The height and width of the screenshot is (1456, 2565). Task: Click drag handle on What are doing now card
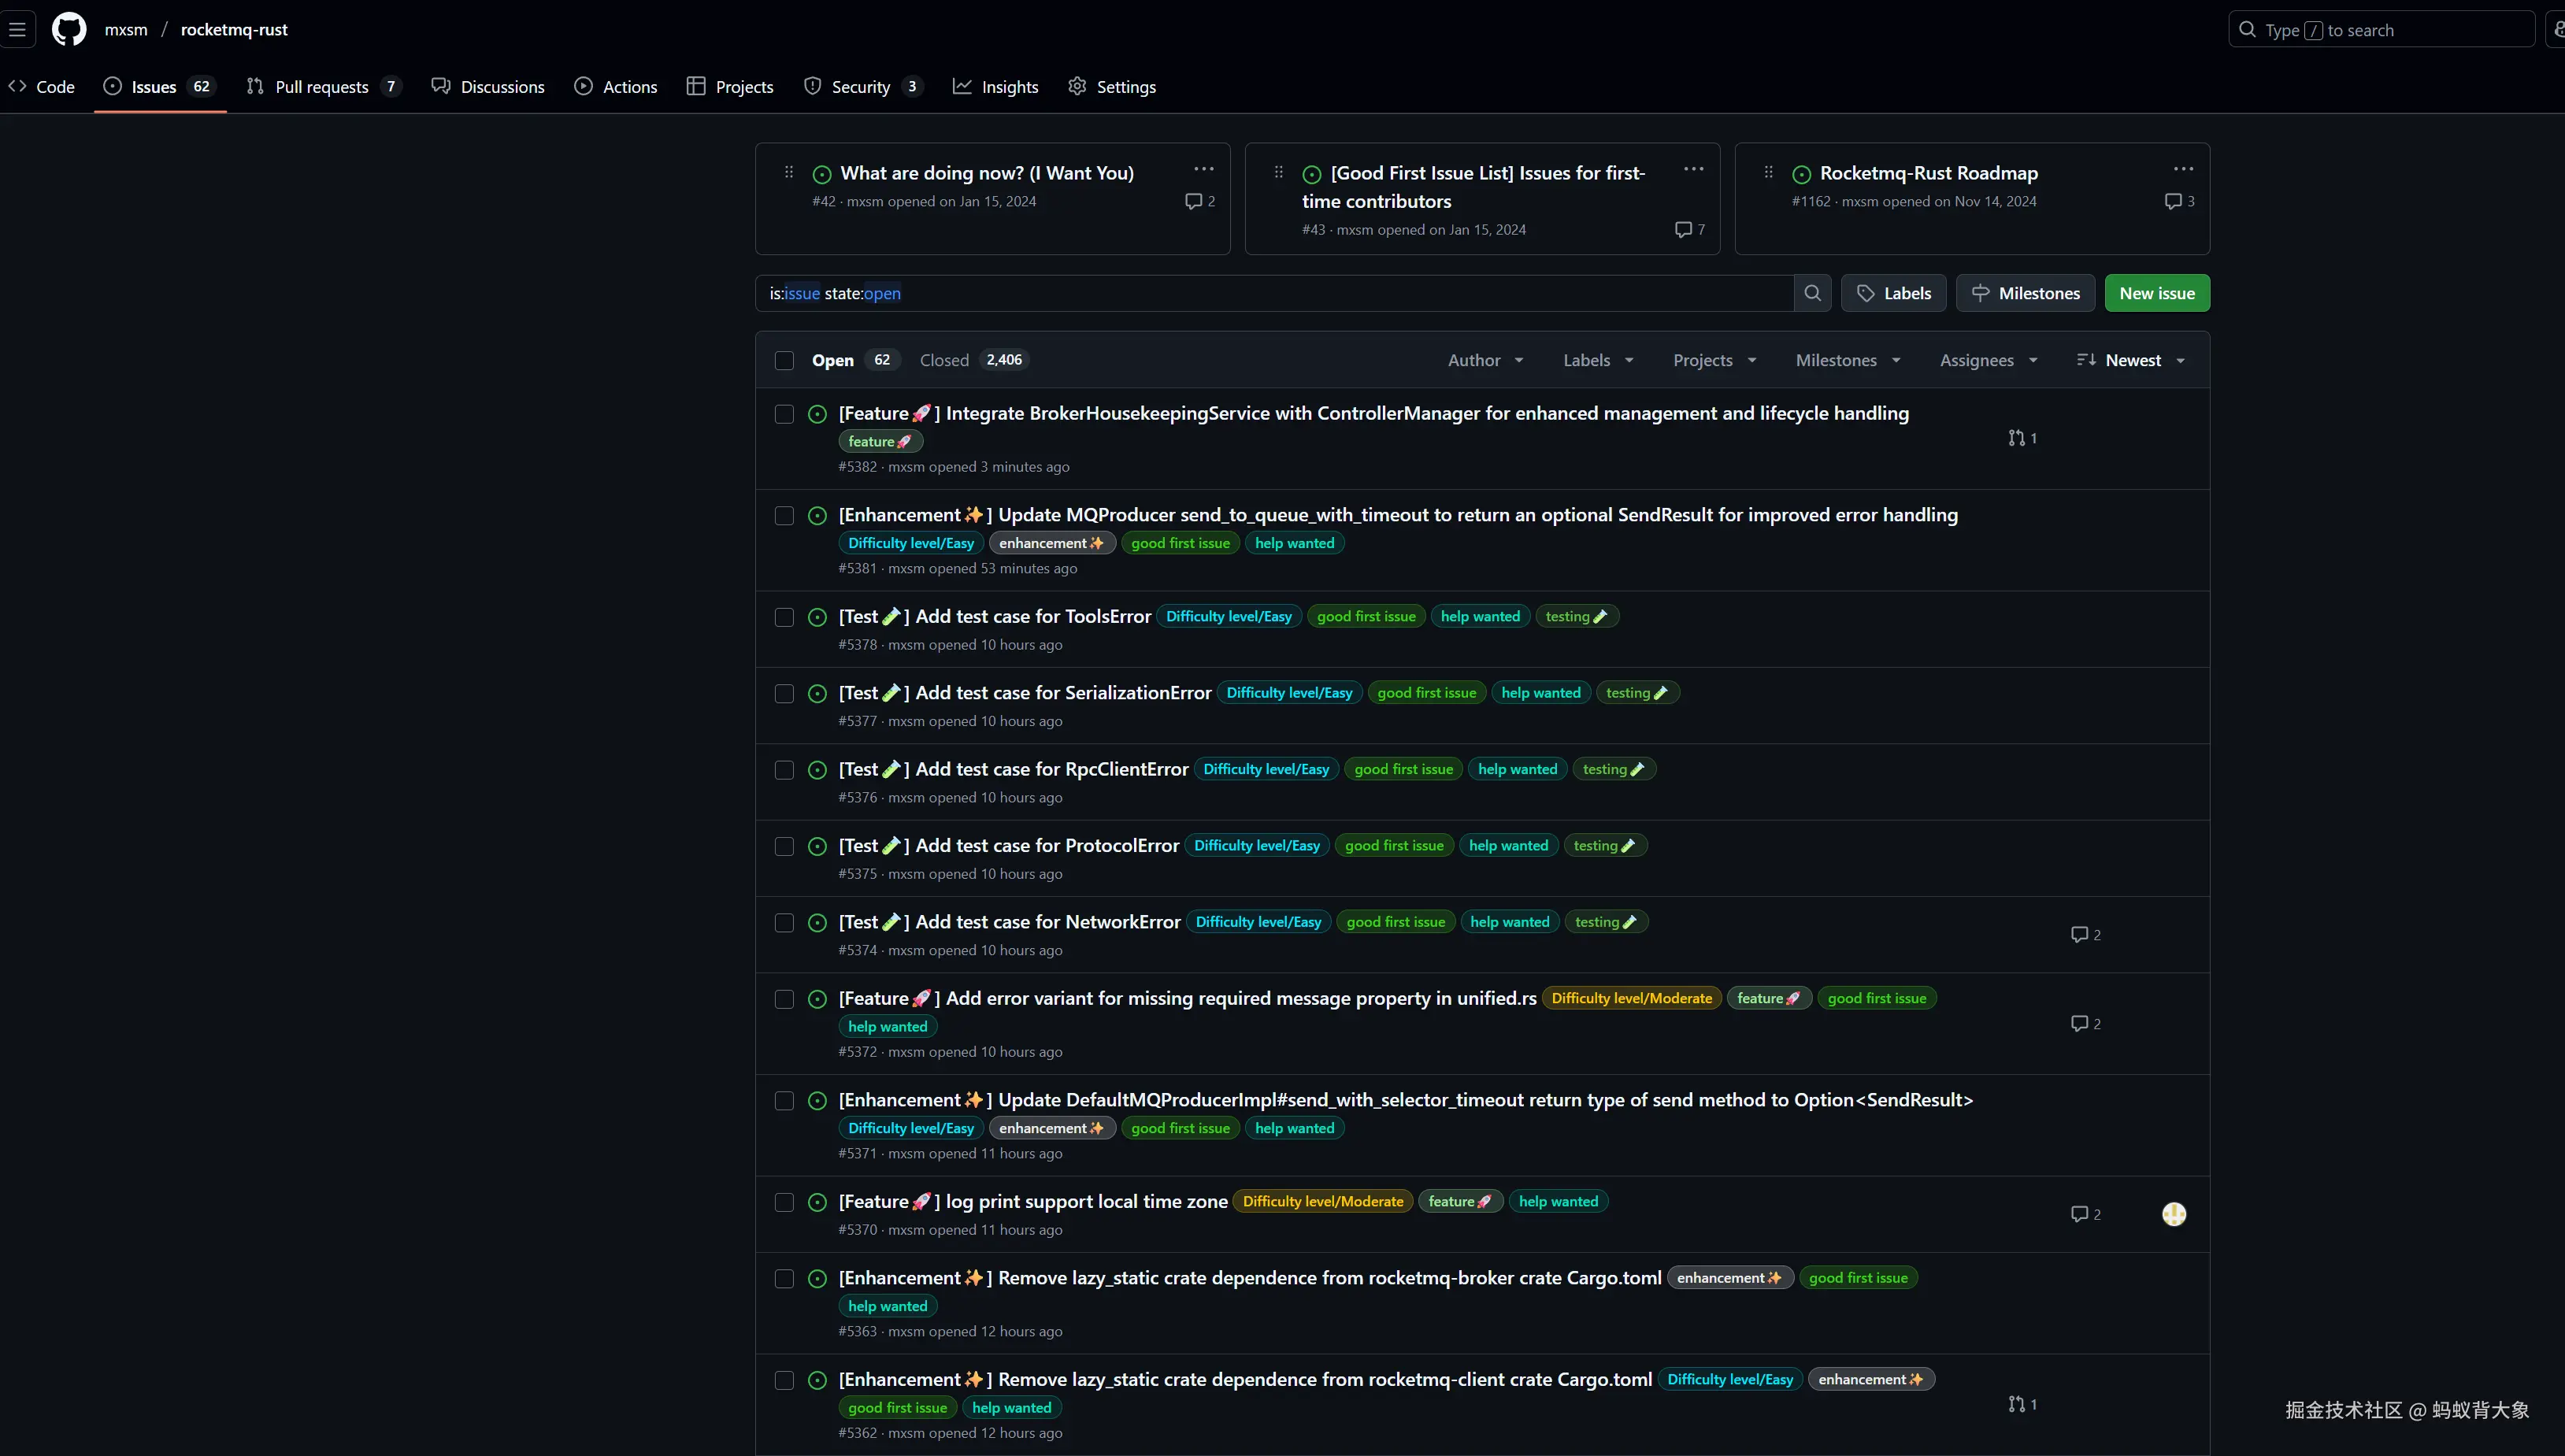point(789,172)
